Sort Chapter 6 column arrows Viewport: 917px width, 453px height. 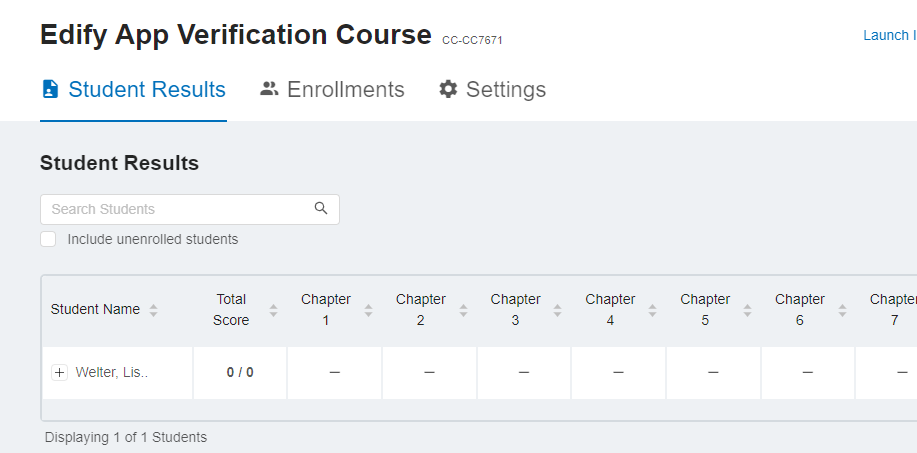842,310
